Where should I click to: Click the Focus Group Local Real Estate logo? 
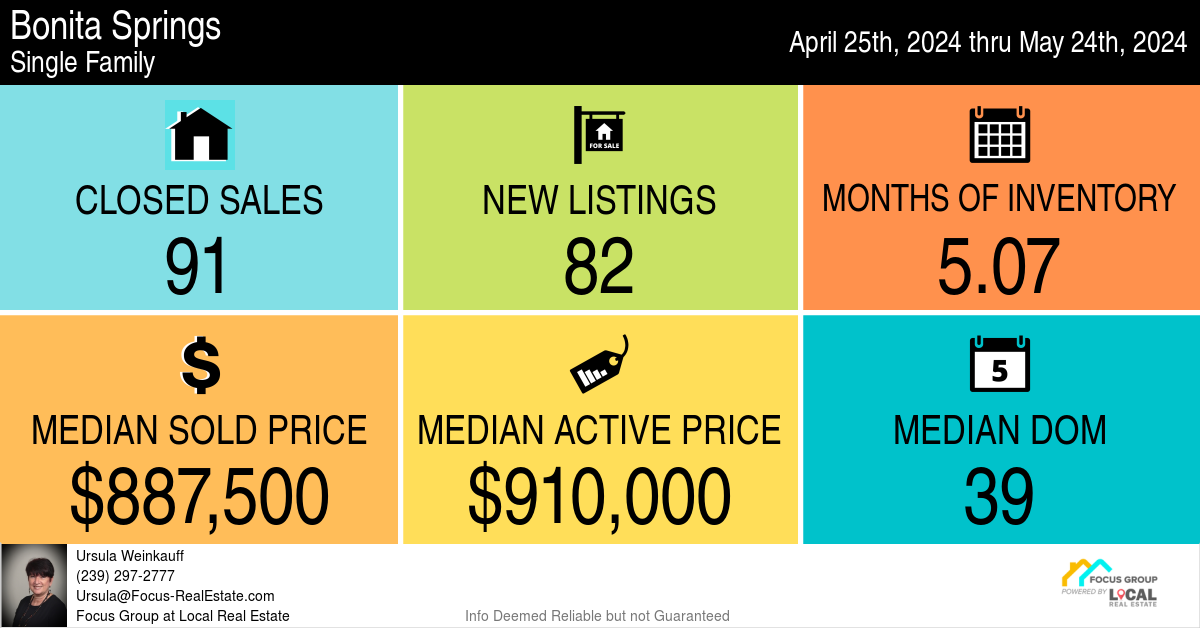tap(1109, 583)
